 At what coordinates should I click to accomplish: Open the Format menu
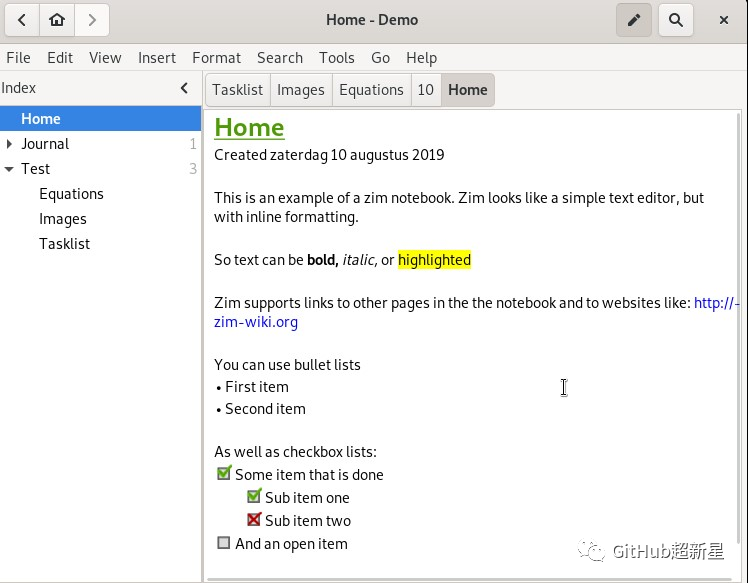pos(217,58)
